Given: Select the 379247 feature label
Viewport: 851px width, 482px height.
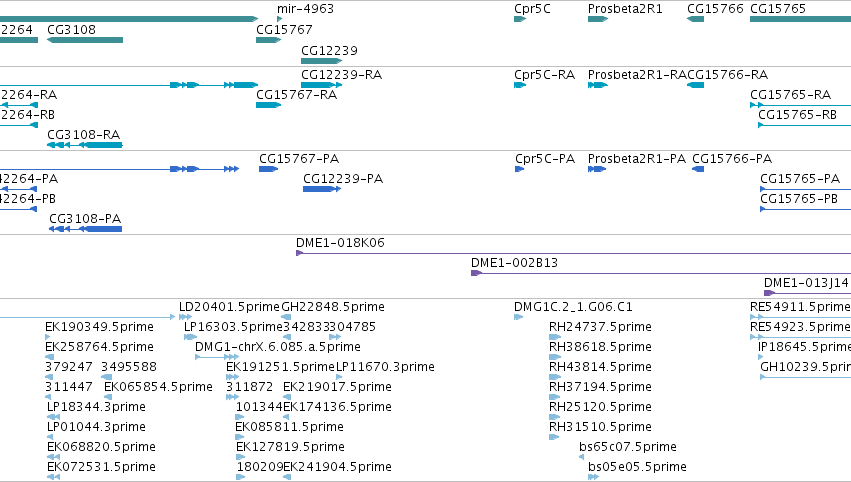Looking at the screenshot, I should click(68, 367).
